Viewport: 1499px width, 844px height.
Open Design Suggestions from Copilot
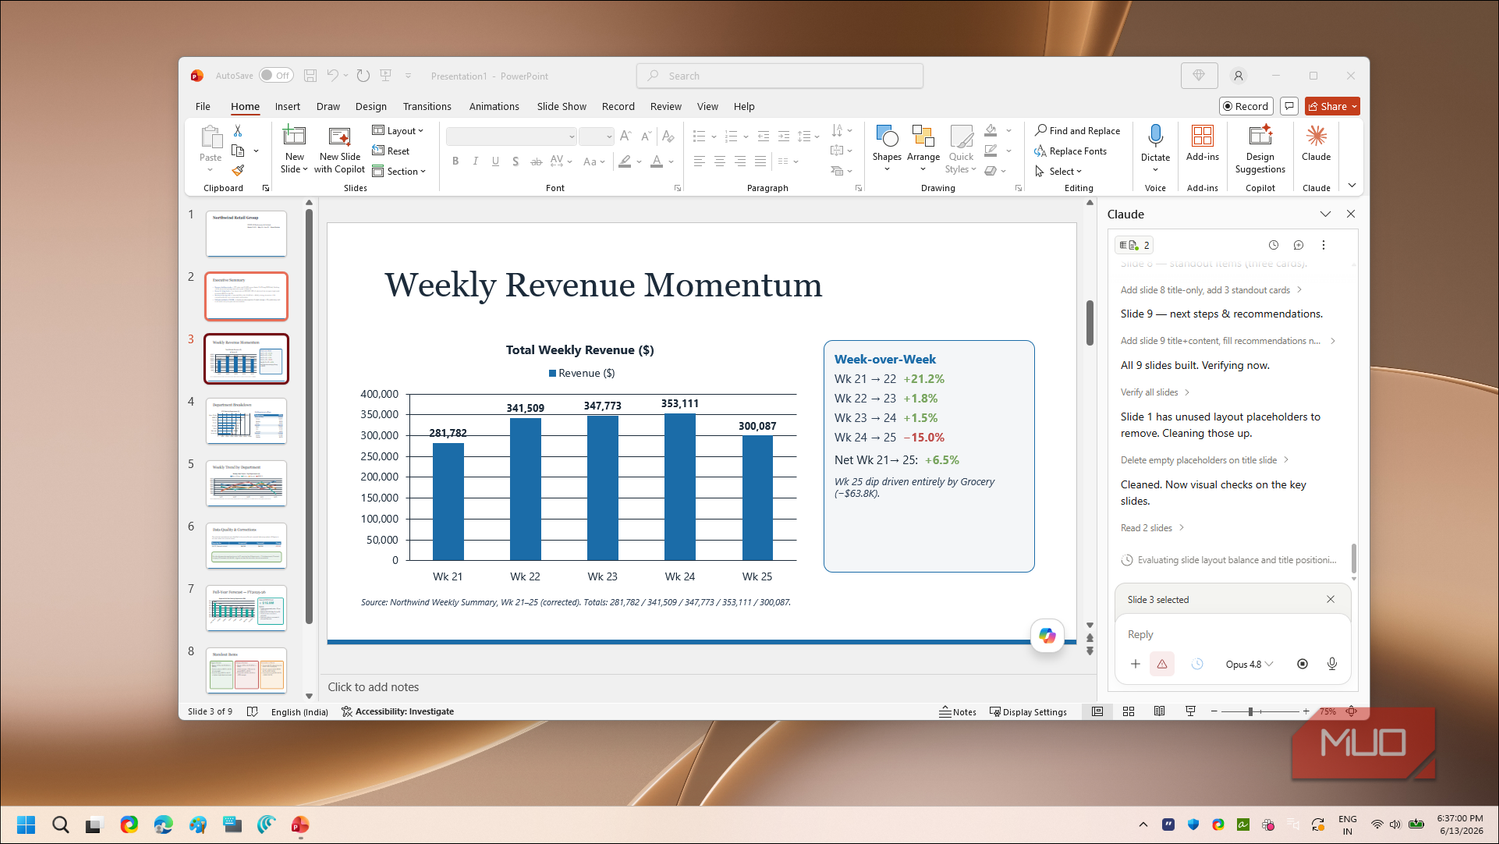point(1260,149)
